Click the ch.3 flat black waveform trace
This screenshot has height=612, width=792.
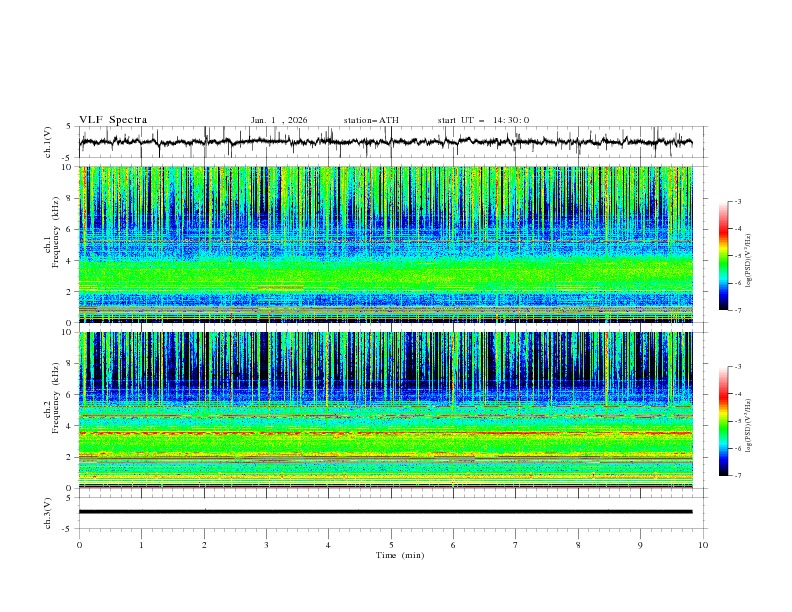[x=385, y=512]
